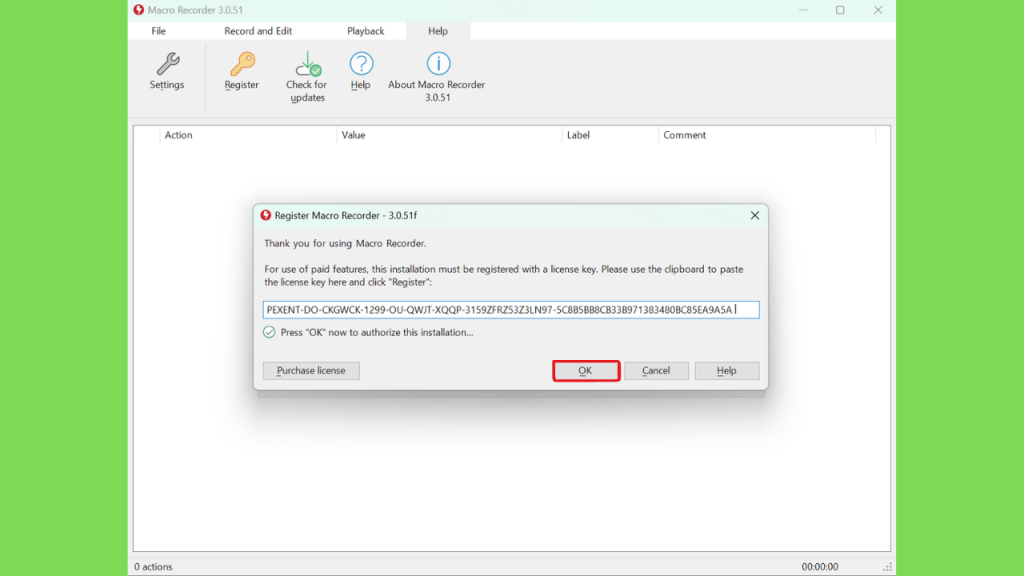Minimize the Macro Recorder window
1024x576 pixels.
[x=803, y=10]
